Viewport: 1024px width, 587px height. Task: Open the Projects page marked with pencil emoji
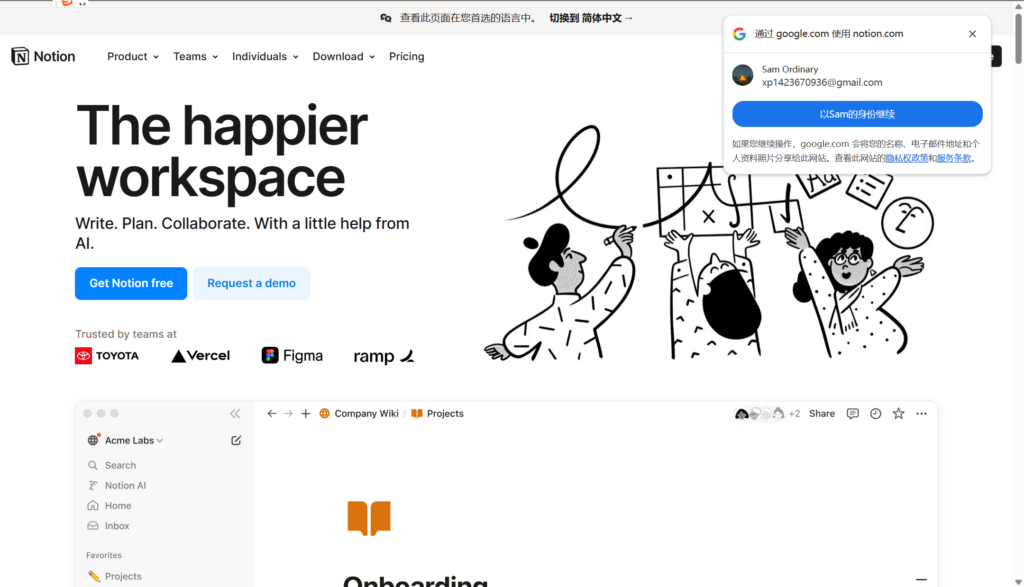[122, 575]
